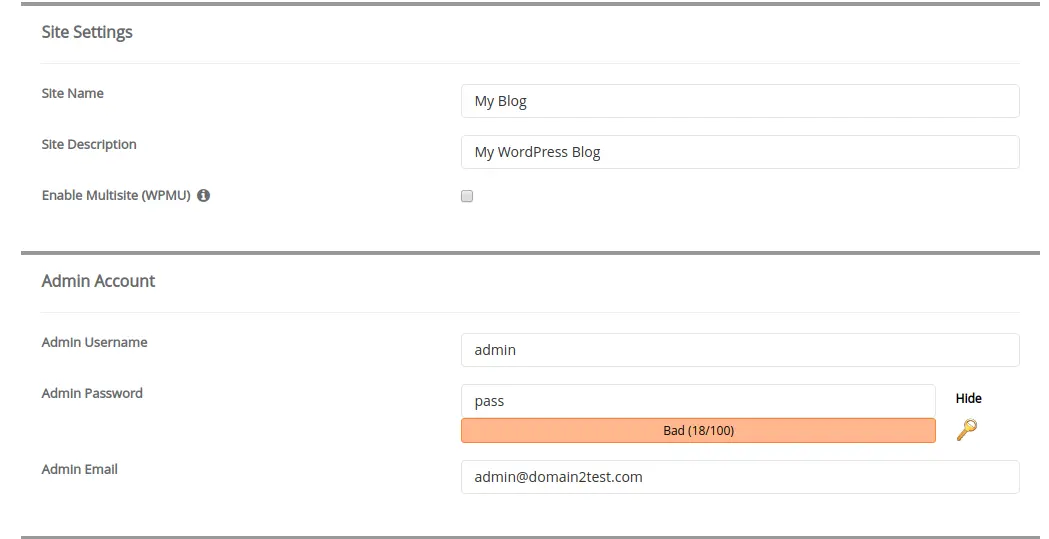The height and width of the screenshot is (539, 1049).
Task: Hide the admin password text
Action: [968, 398]
